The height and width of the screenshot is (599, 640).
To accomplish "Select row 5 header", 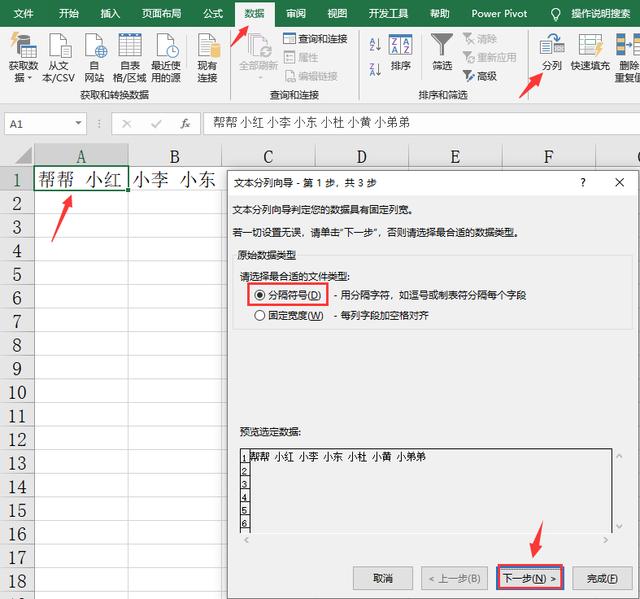I will click(17, 274).
